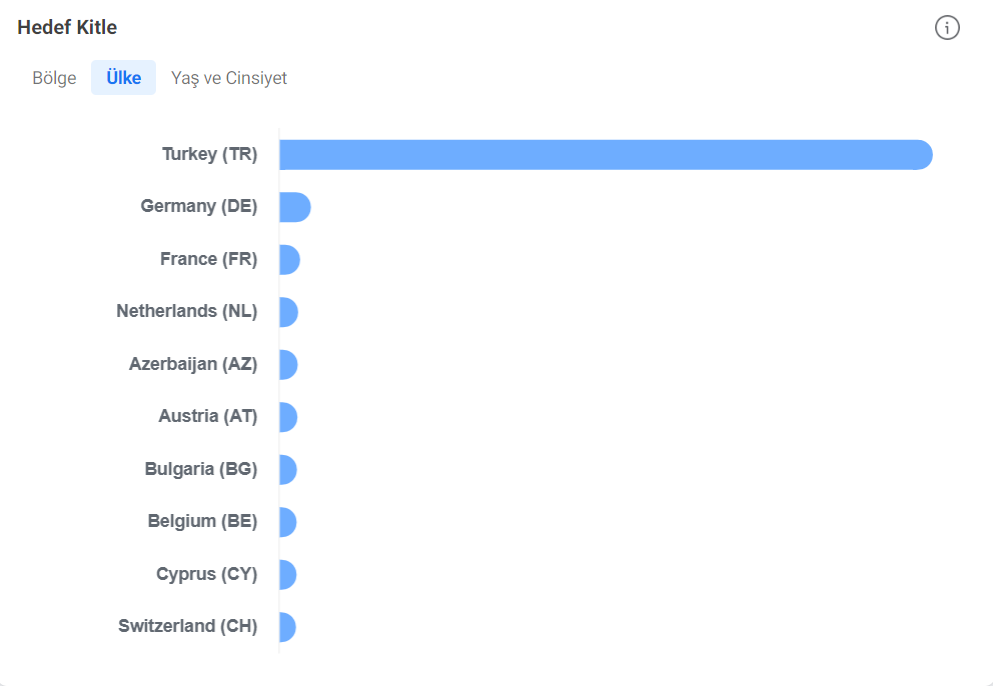The width and height of the screenshot is (993, 686).
Task: Click the Germany (DE) country label
Action: (199, 206)
